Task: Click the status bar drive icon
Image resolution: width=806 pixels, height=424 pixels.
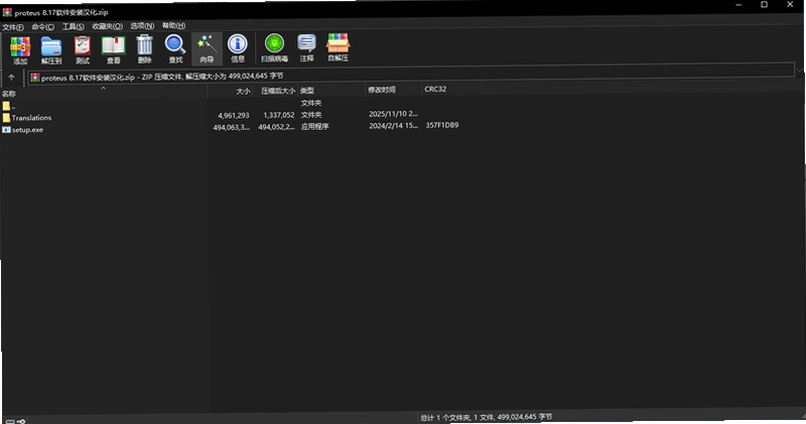Action: pyautogui.click(x=10, y=421)
